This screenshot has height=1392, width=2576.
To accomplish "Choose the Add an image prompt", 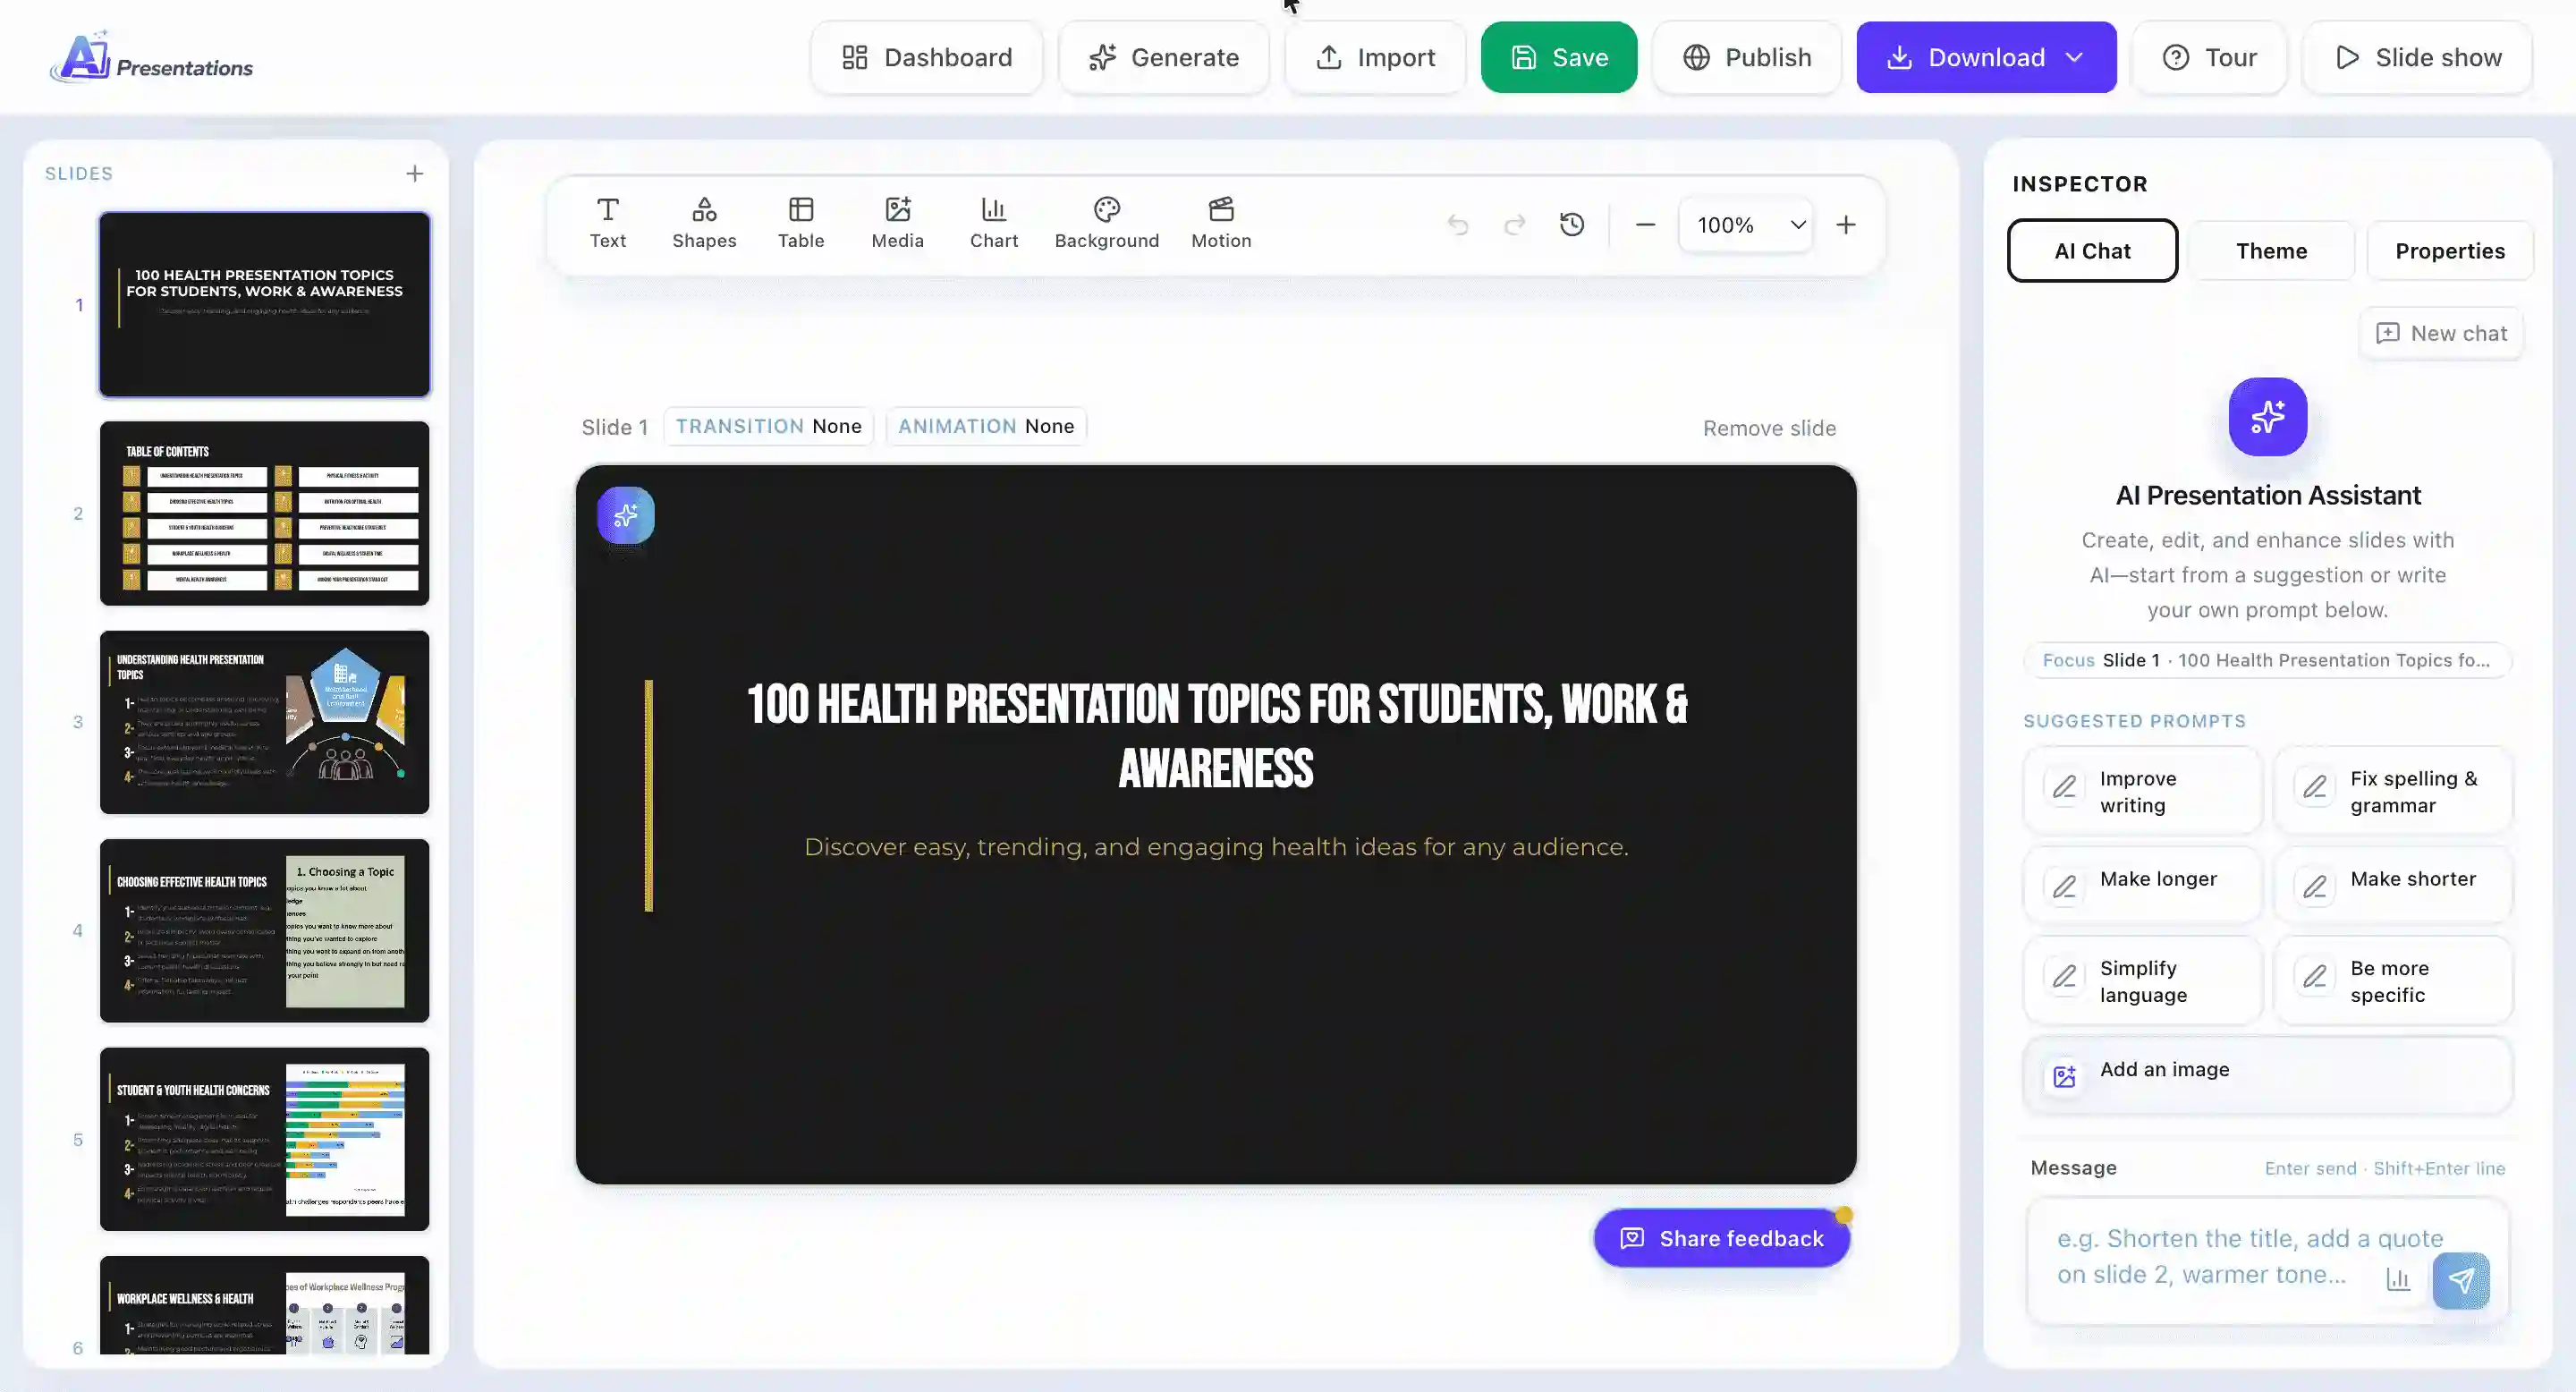I will [x=2267, y=1075].
